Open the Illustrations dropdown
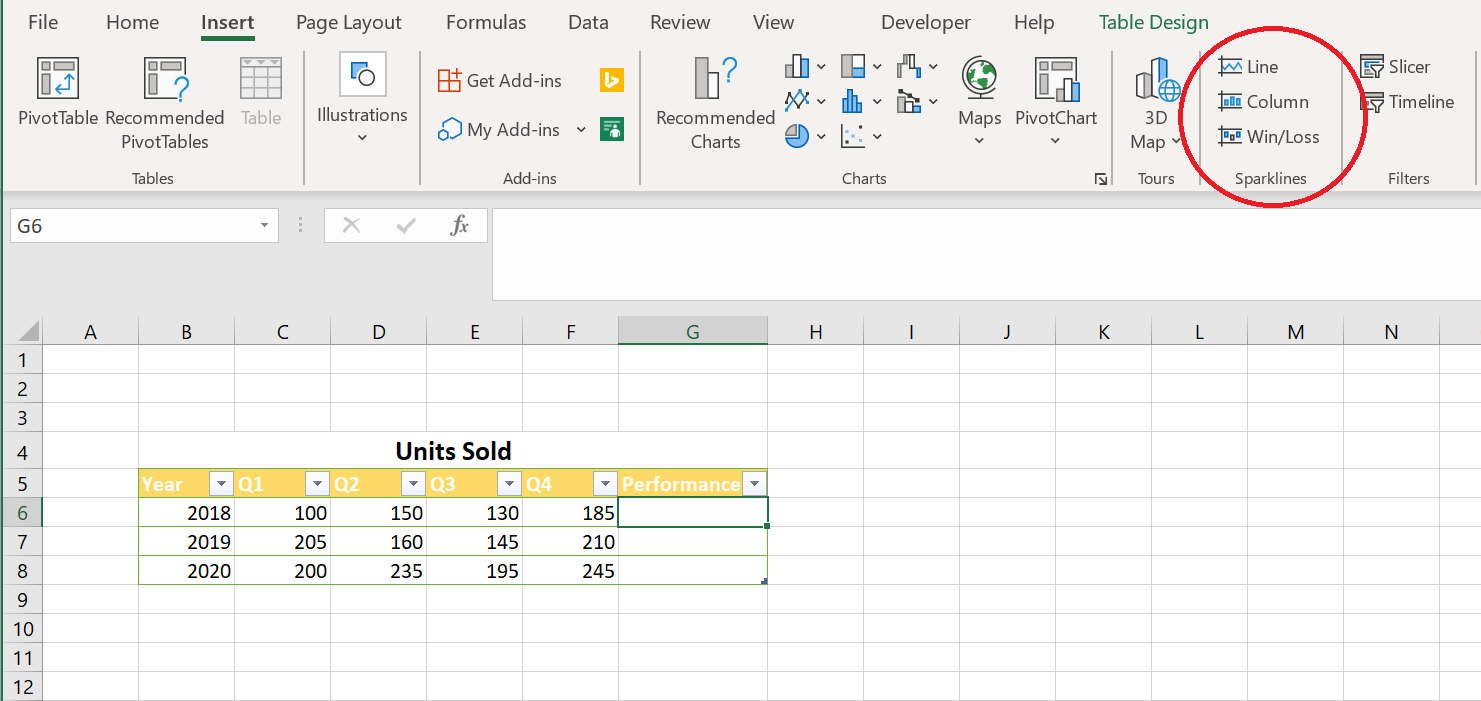The height and width of the screenshot is (701, 1481). click(x=362, y=100)
